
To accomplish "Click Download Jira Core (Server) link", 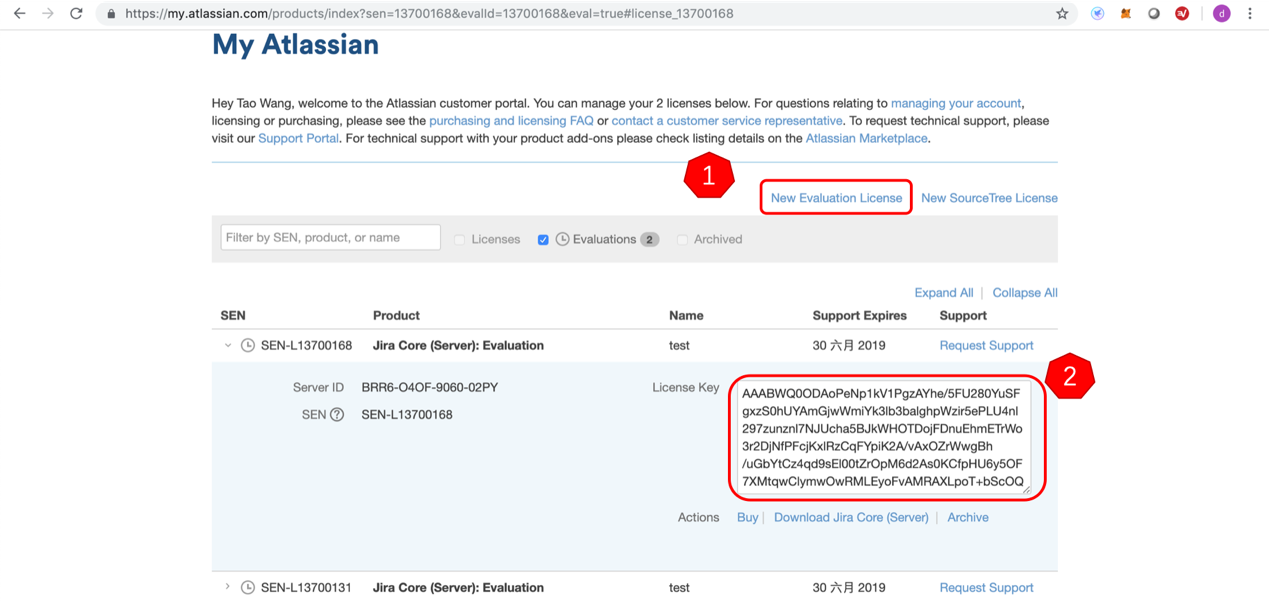I will (851, 518).
